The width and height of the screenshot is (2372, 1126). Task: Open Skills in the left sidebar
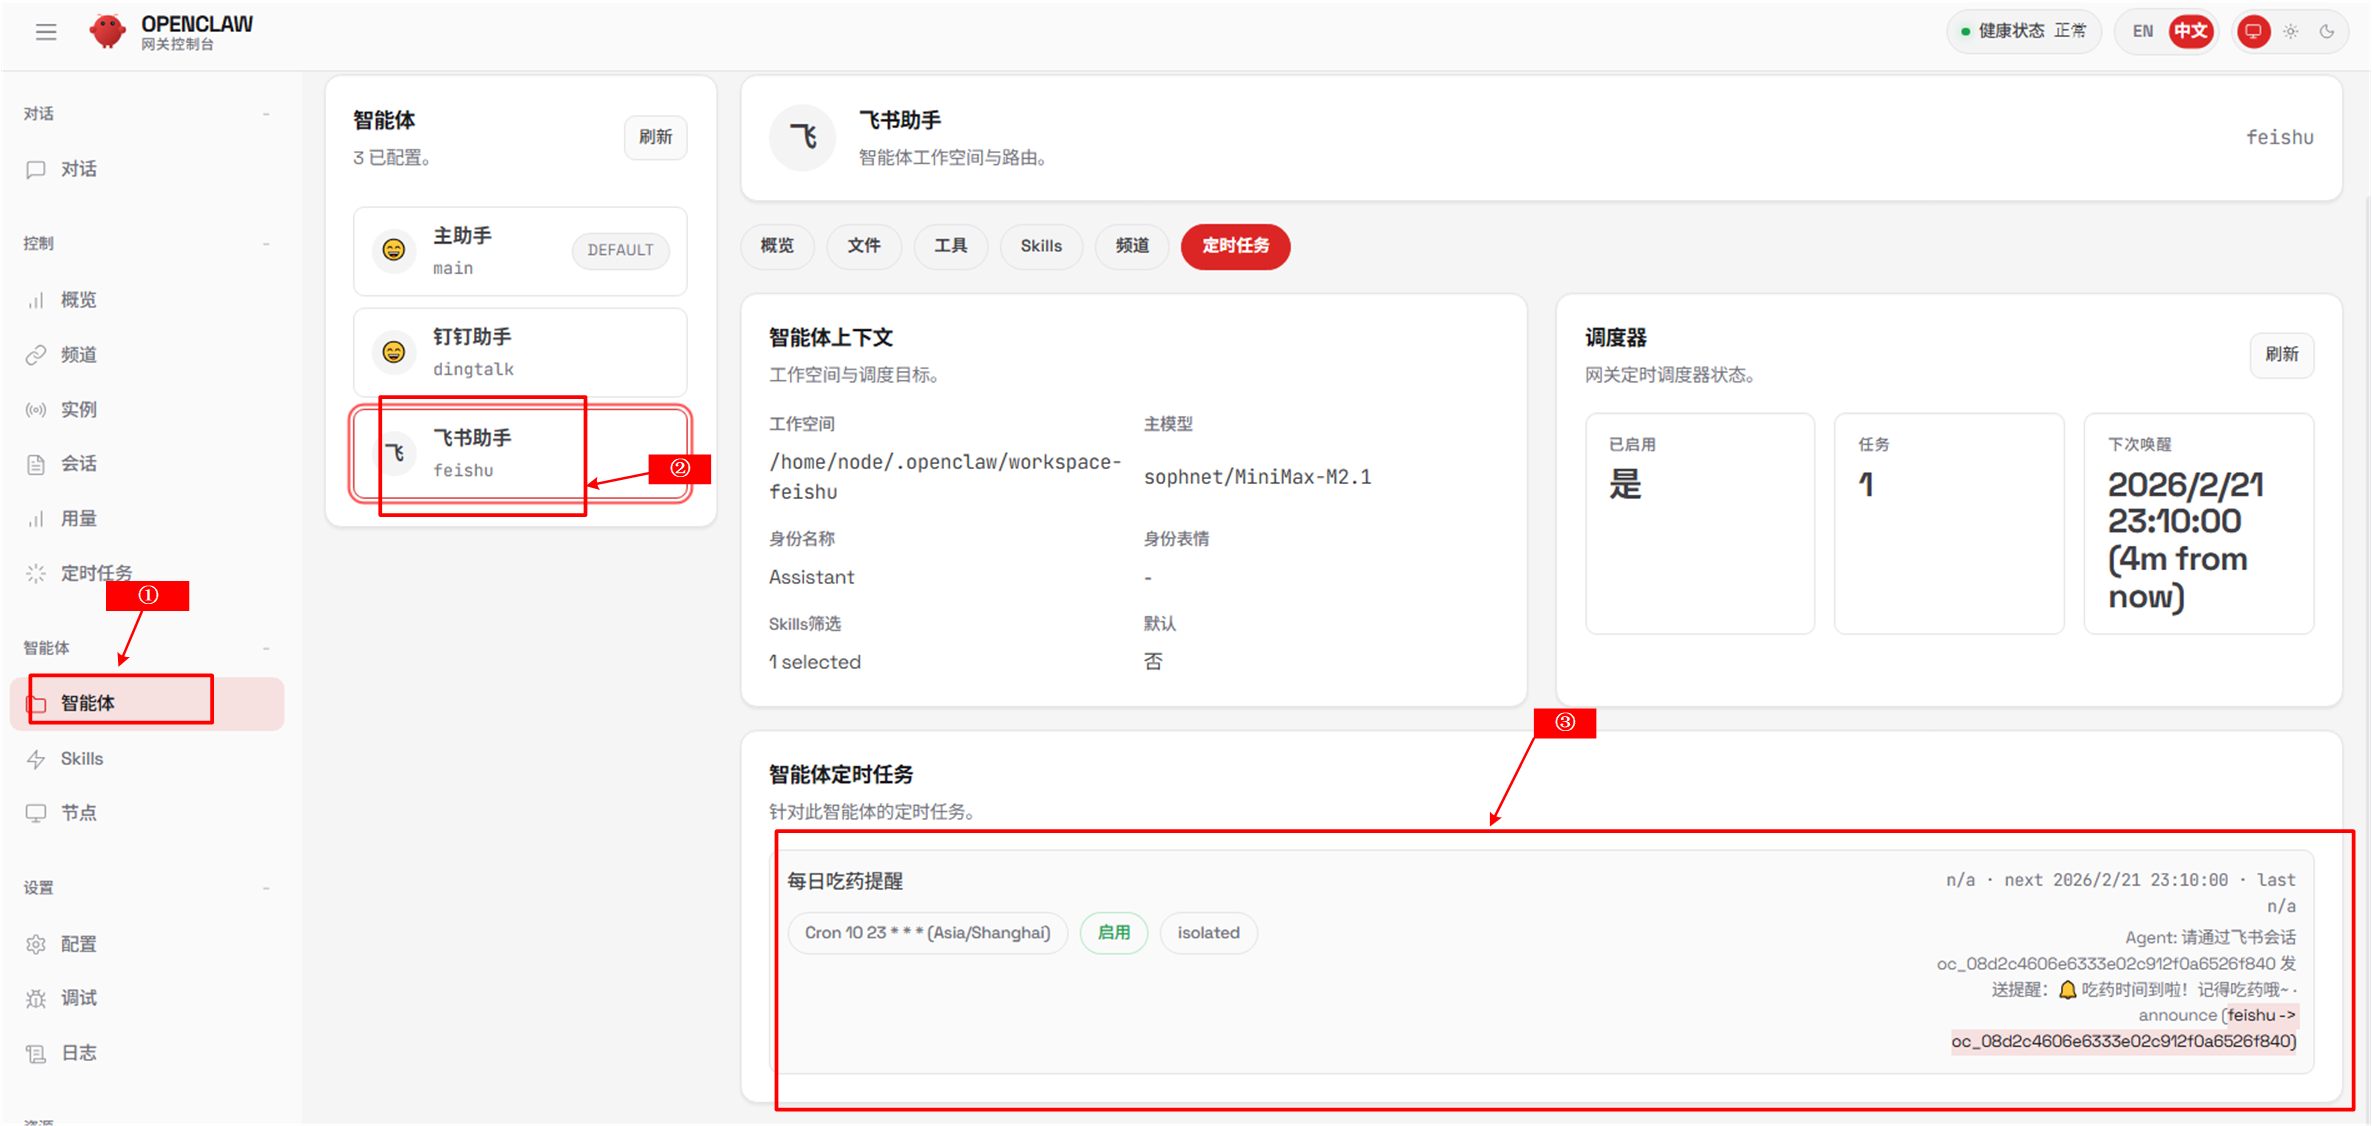(x=147, y=759)
